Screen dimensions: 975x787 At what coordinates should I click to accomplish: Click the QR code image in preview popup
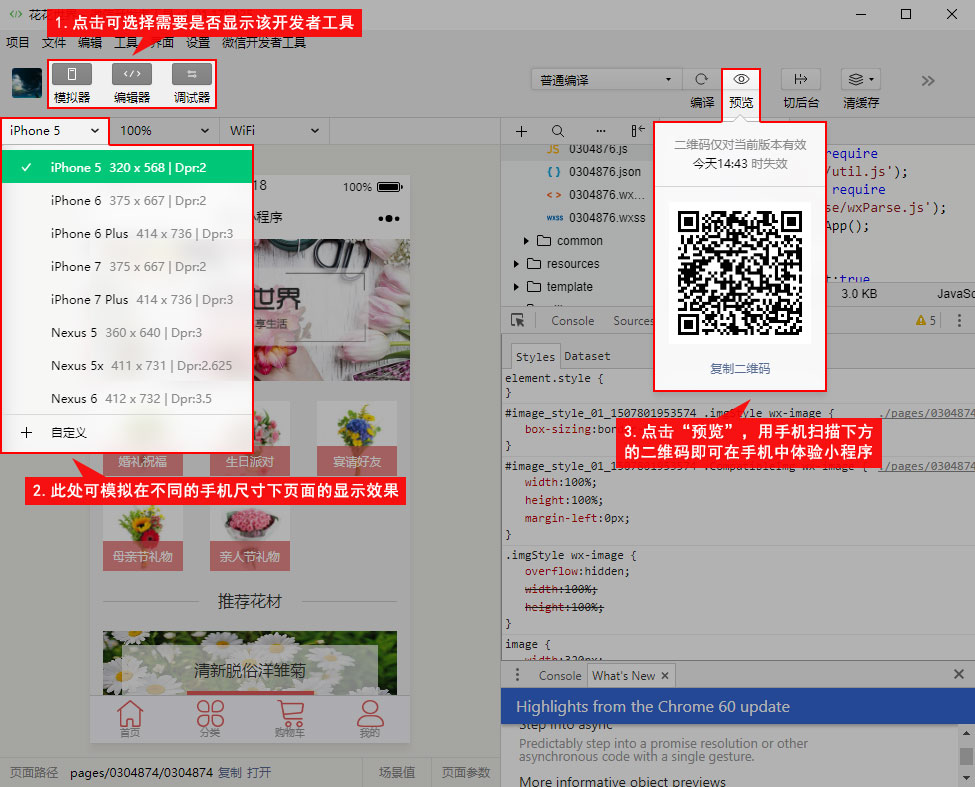click(740, 273)
